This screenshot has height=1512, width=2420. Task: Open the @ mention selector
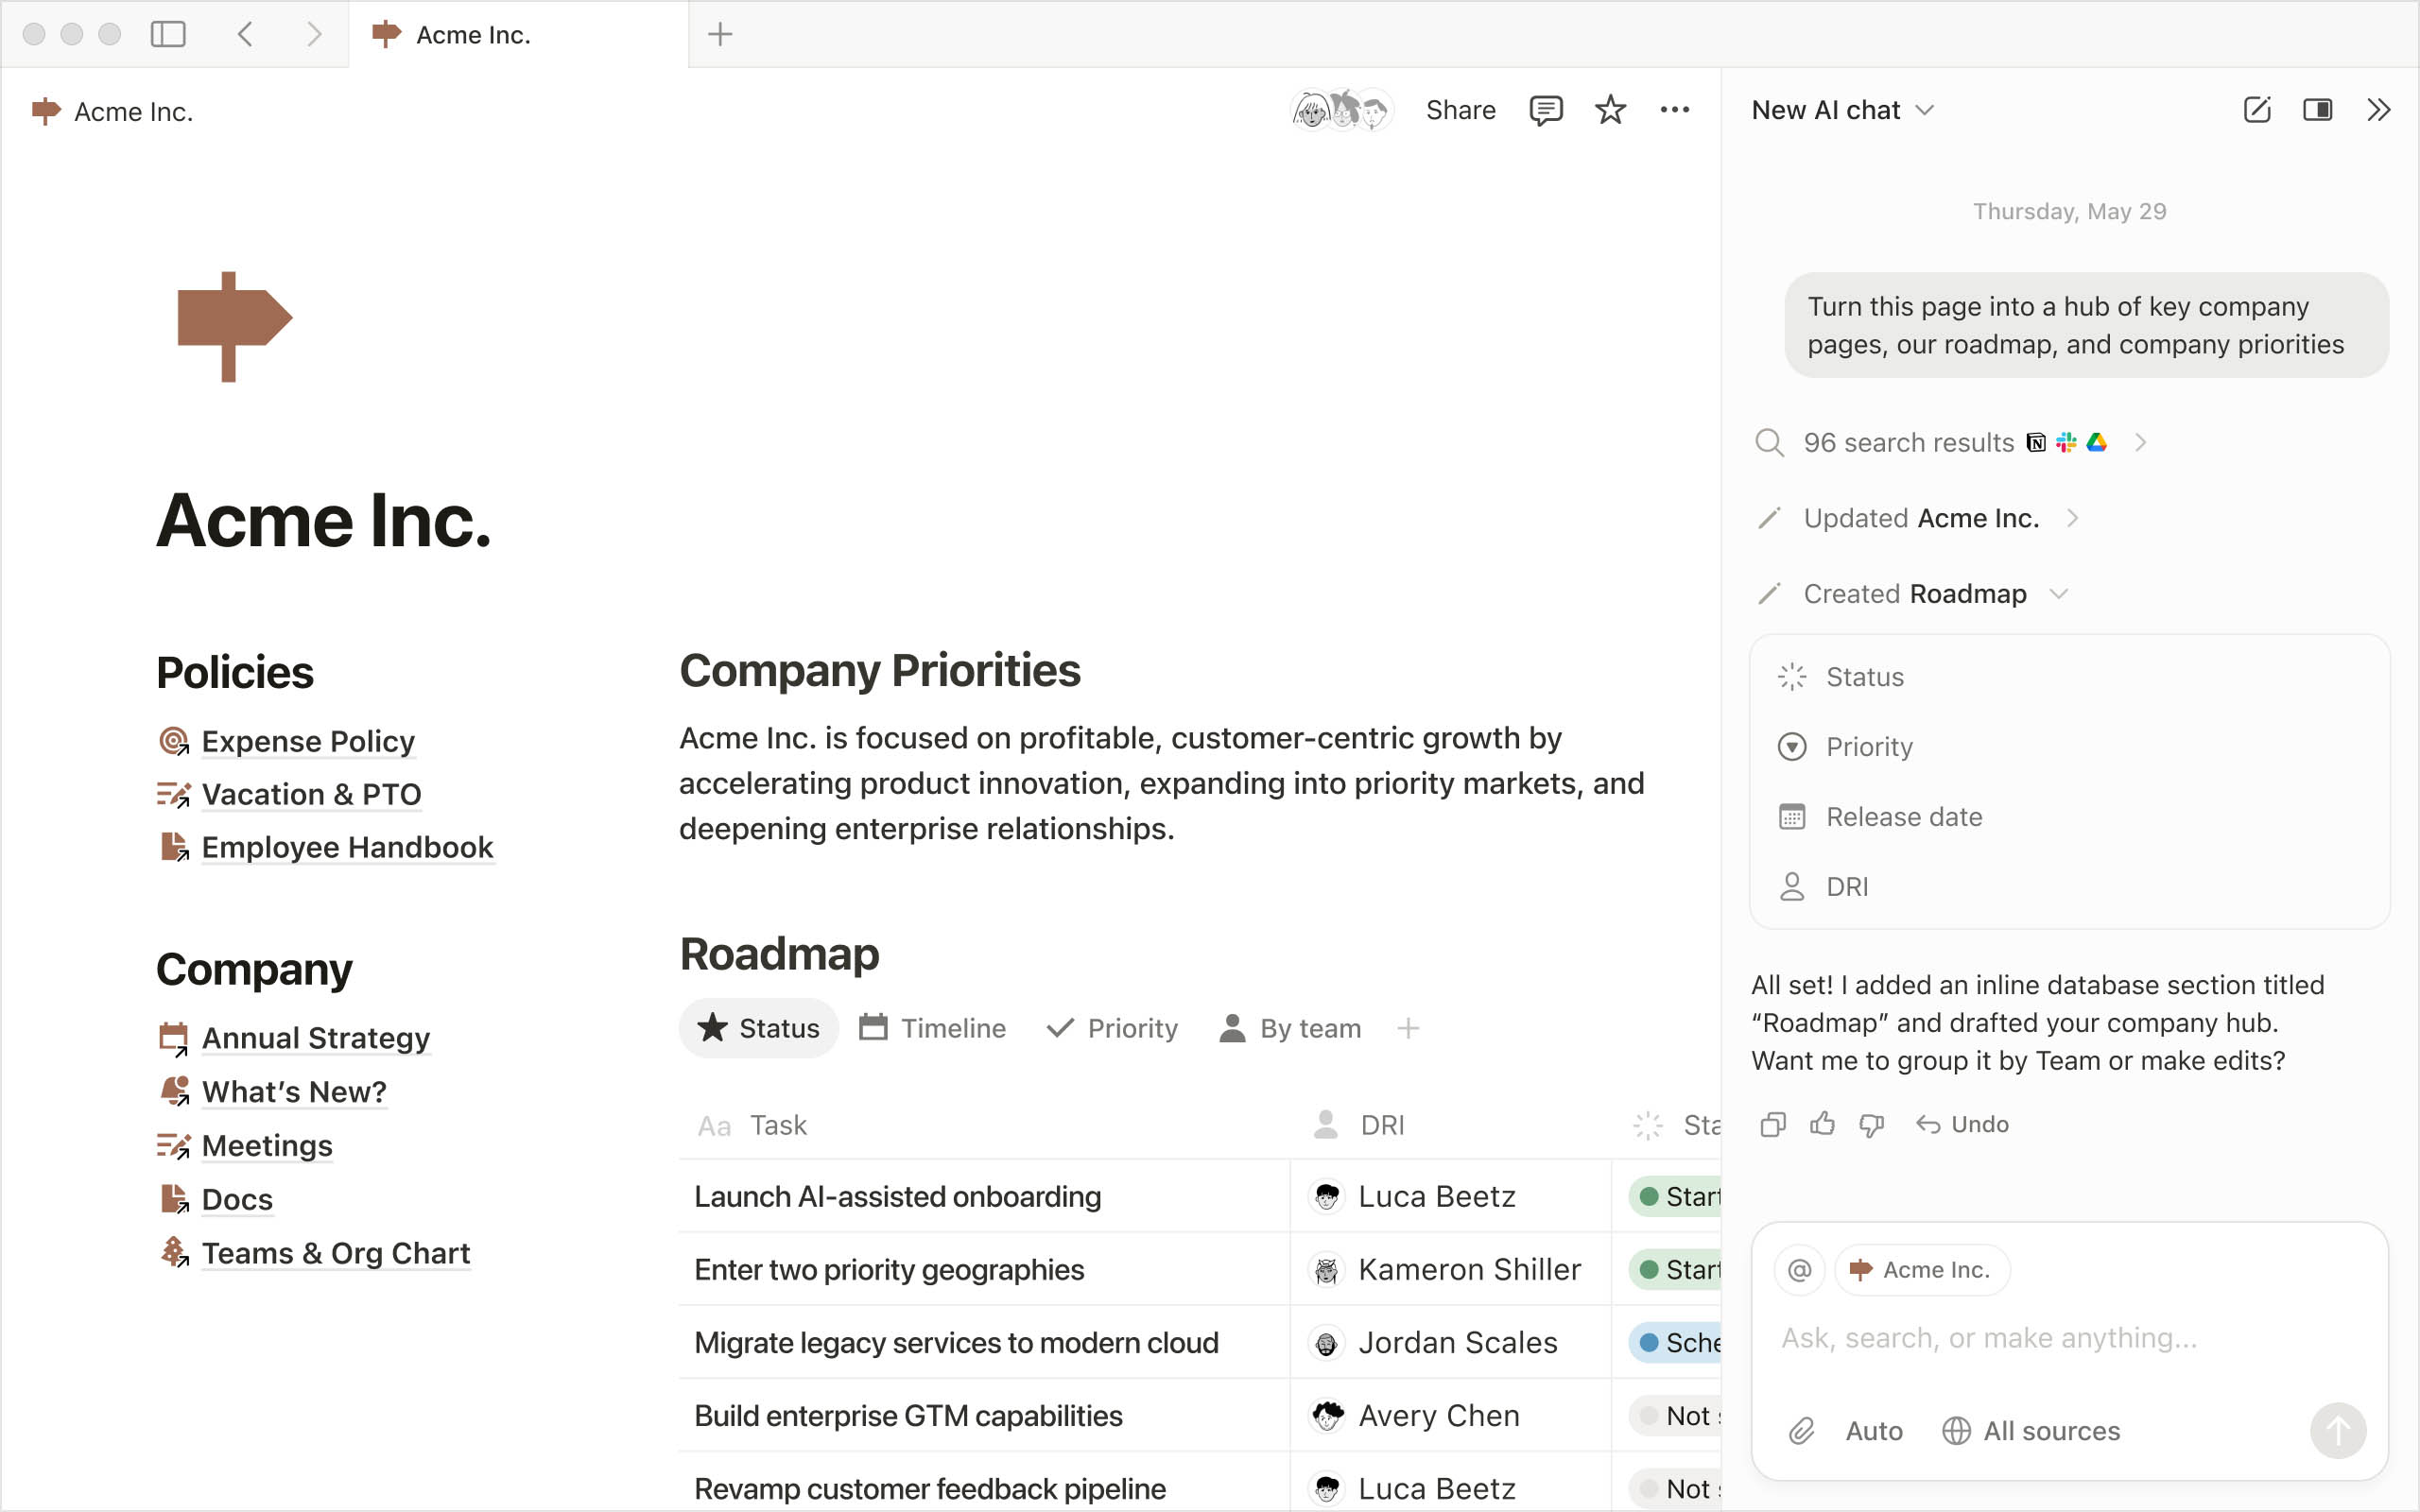click(x=1798, y=1269)
